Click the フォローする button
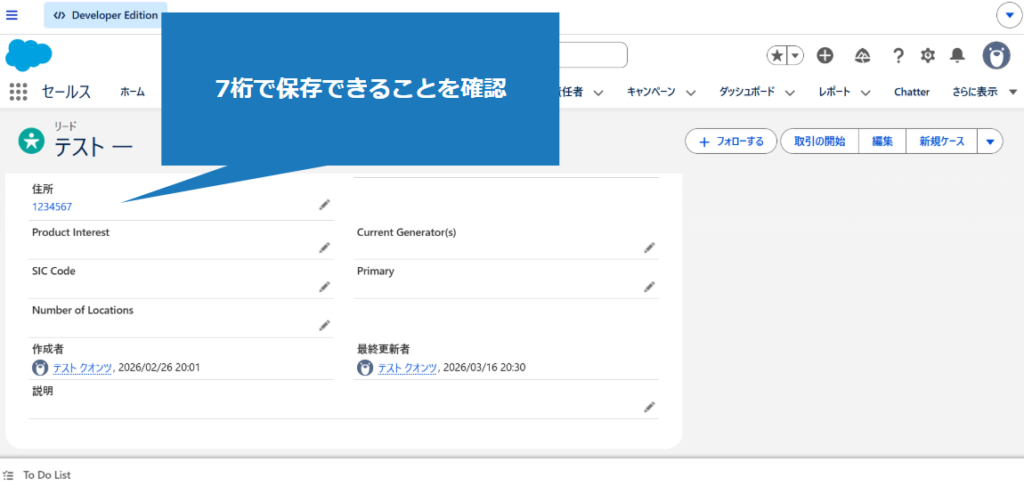1024x486 pixels. [730, 142]
